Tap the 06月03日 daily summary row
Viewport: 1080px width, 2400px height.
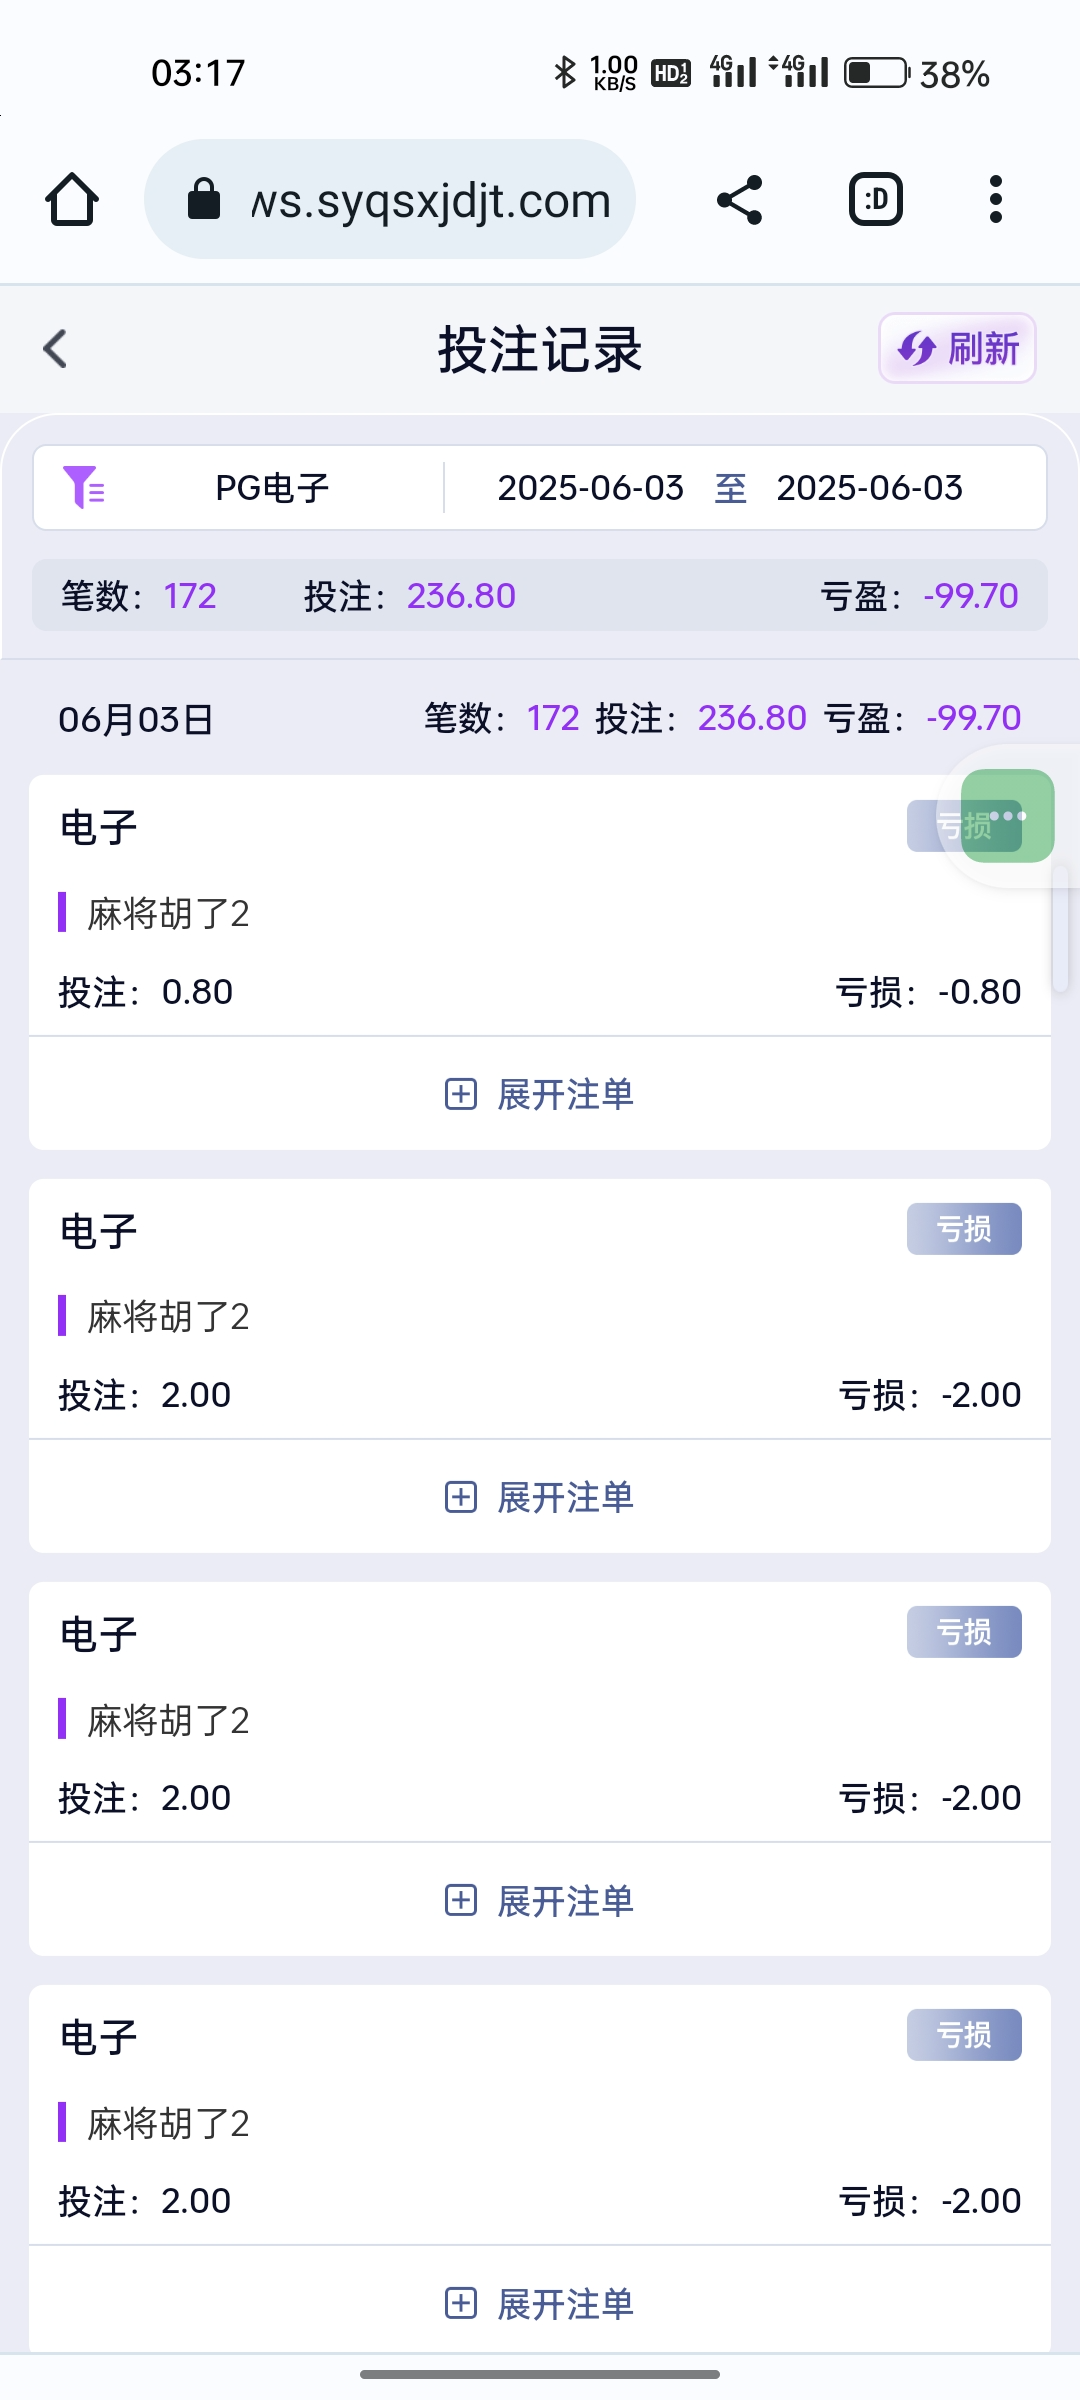coord(540,718)
